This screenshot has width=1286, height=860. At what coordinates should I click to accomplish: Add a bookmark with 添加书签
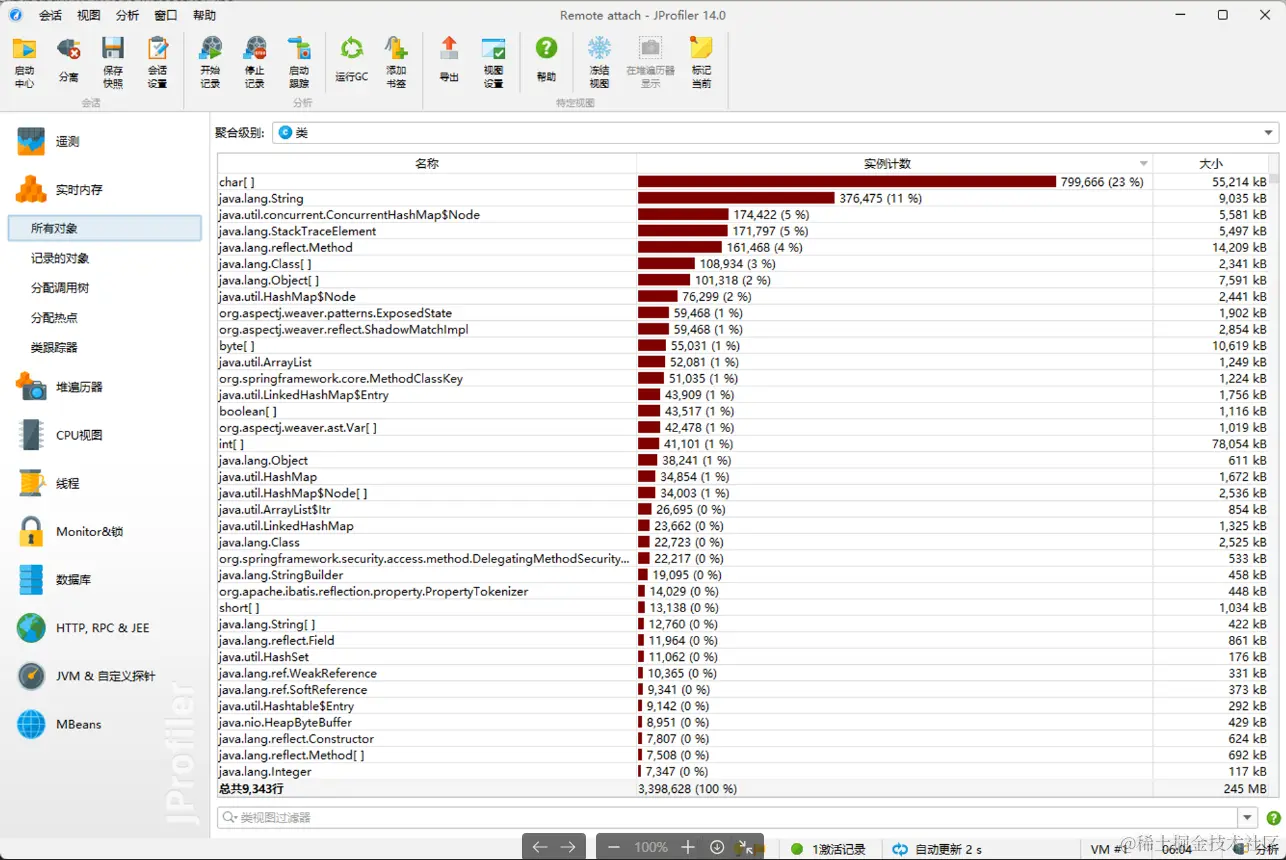click(396, 62)
